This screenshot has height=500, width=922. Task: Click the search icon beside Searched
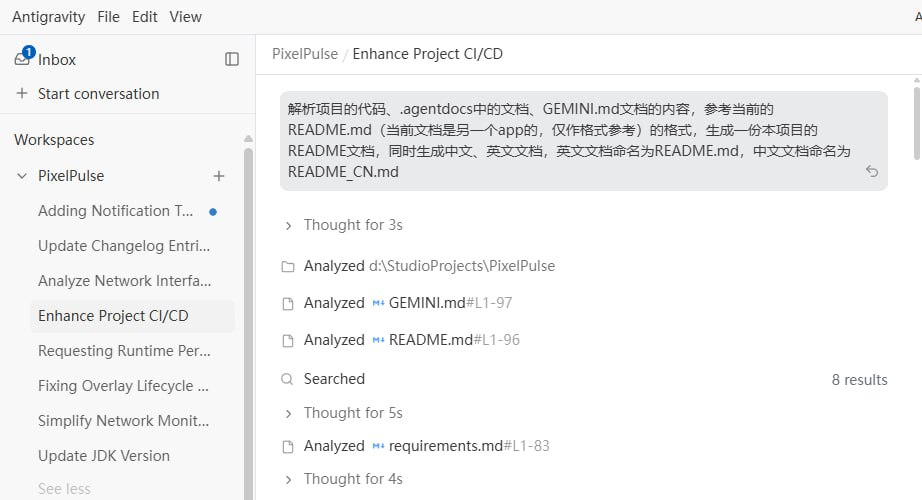(288, 379)
